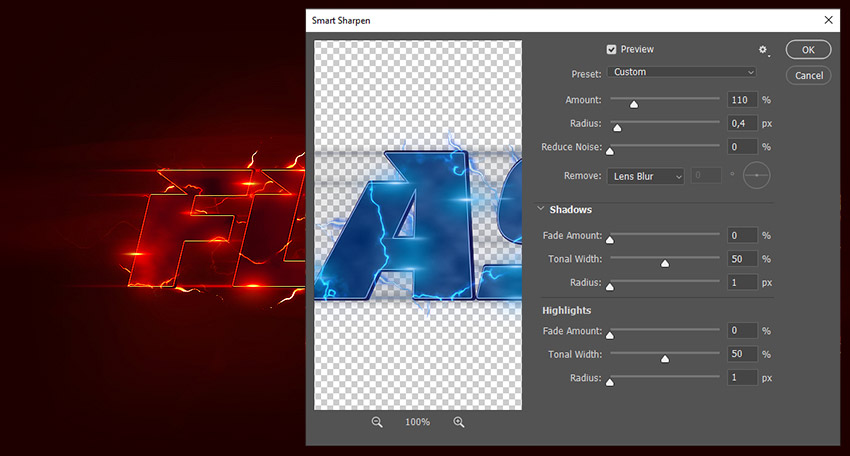
Task: Click the Amount value field
Action: click(x=741, y=100)
